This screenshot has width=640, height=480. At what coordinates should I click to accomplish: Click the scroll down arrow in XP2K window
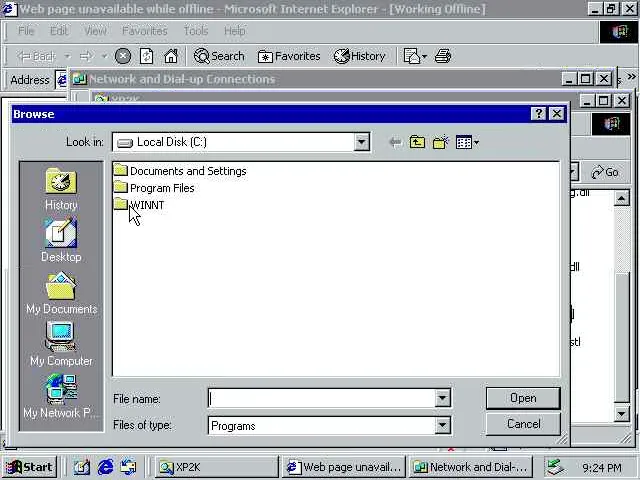point(621,414)
